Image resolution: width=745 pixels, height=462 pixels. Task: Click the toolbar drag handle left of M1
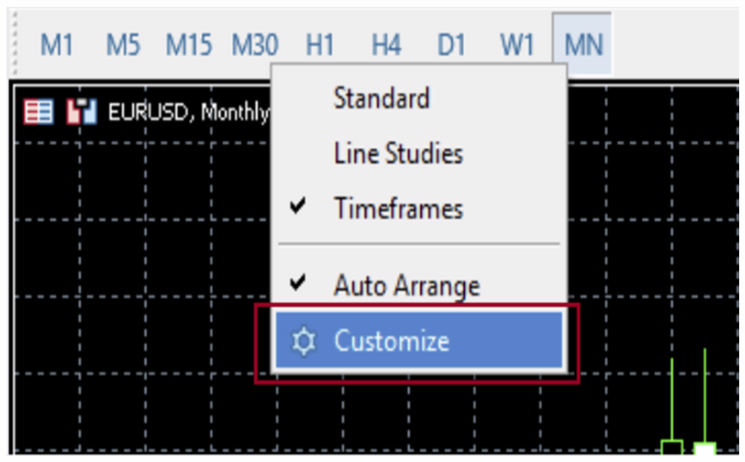[x=13, y=45]
